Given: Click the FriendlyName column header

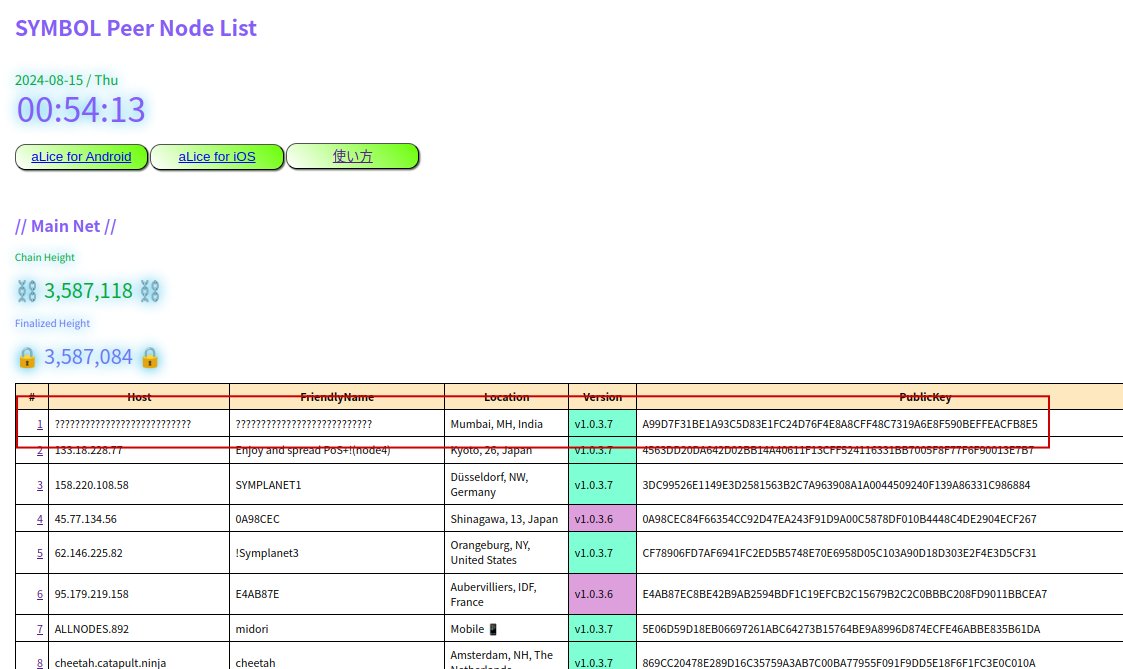Looking at the screenshot, I should (x=337, y=397).
